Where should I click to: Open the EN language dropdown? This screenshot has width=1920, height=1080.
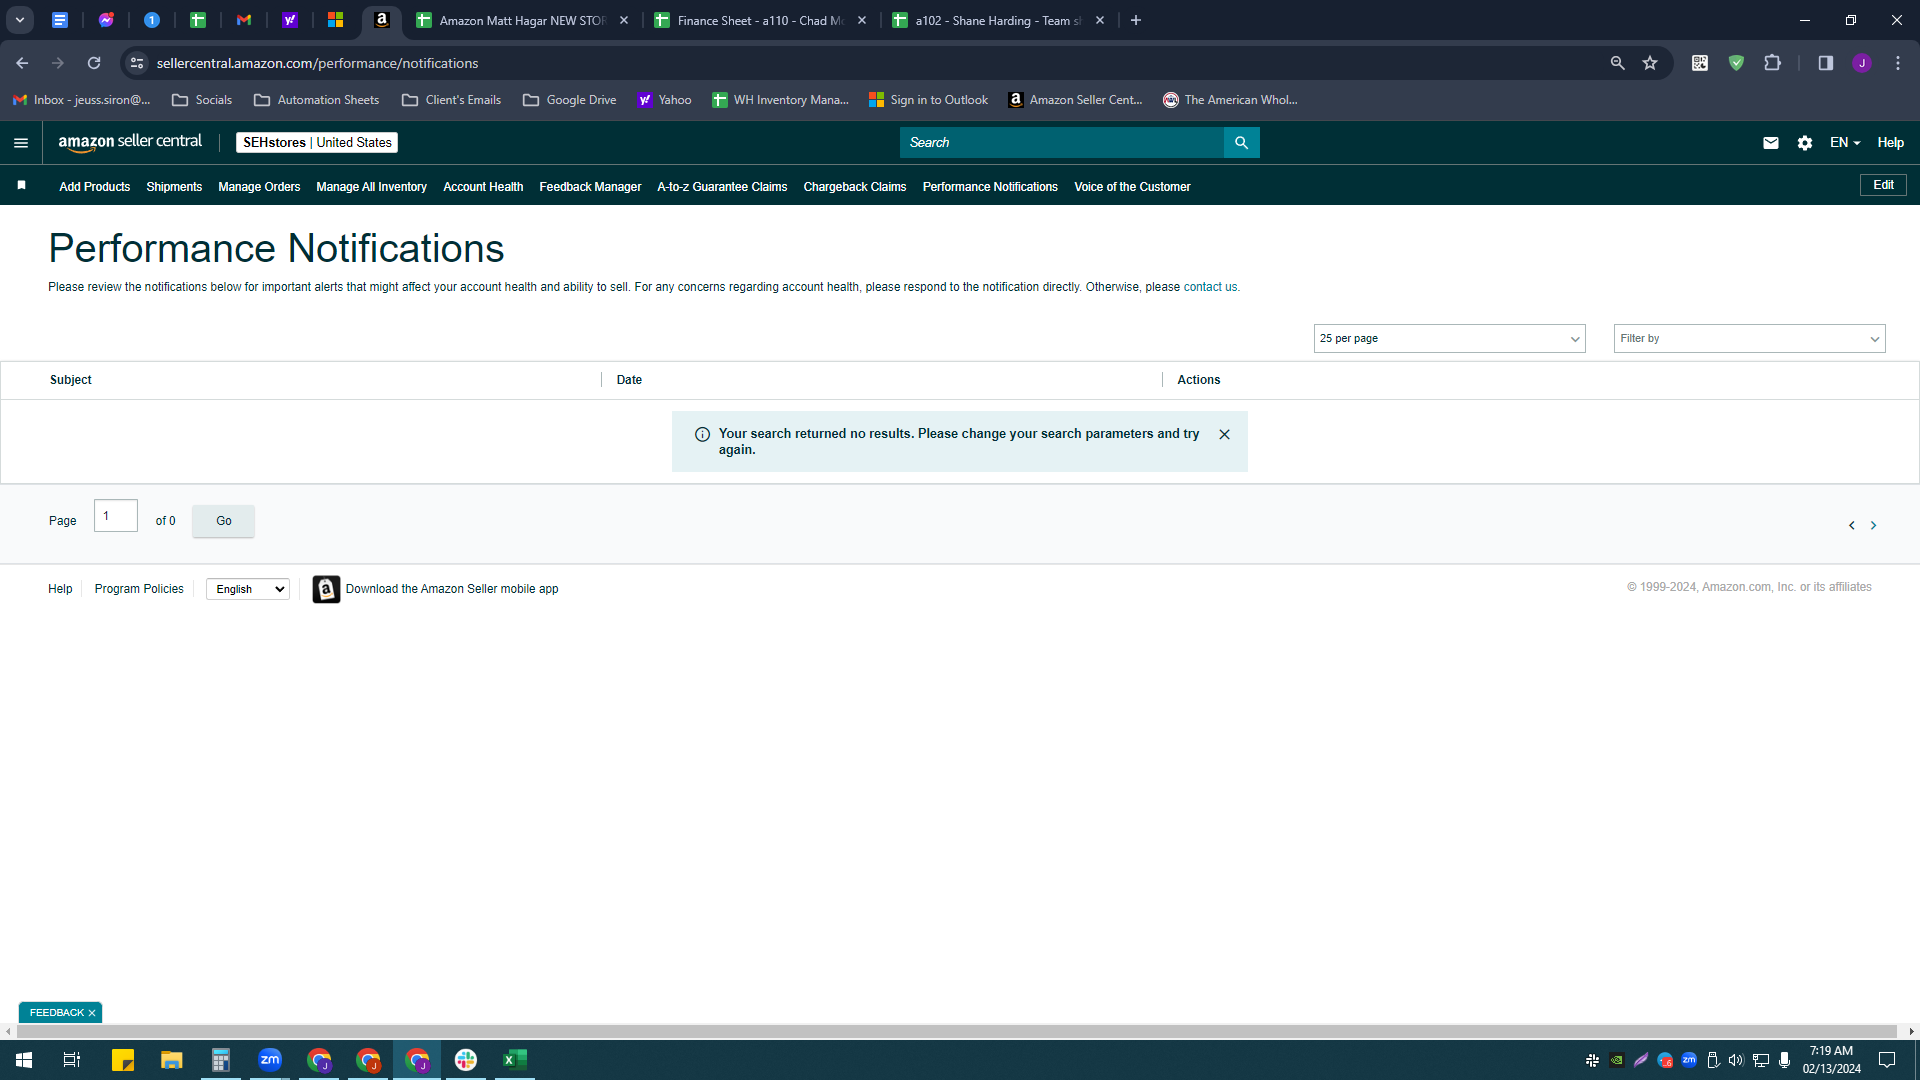[x=1844, y=143]
